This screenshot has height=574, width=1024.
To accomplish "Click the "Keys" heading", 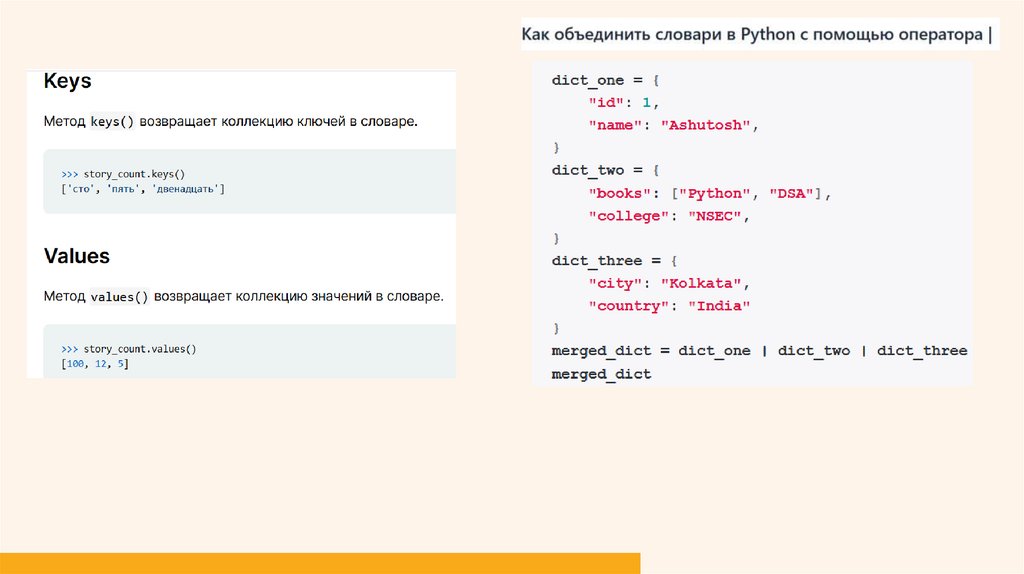I will pos(68,82).
